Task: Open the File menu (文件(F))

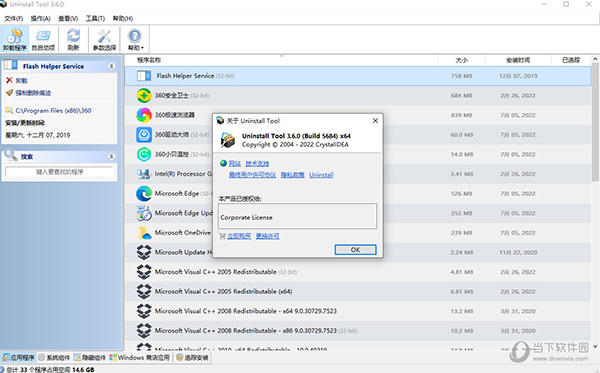Action: point(13,18)
